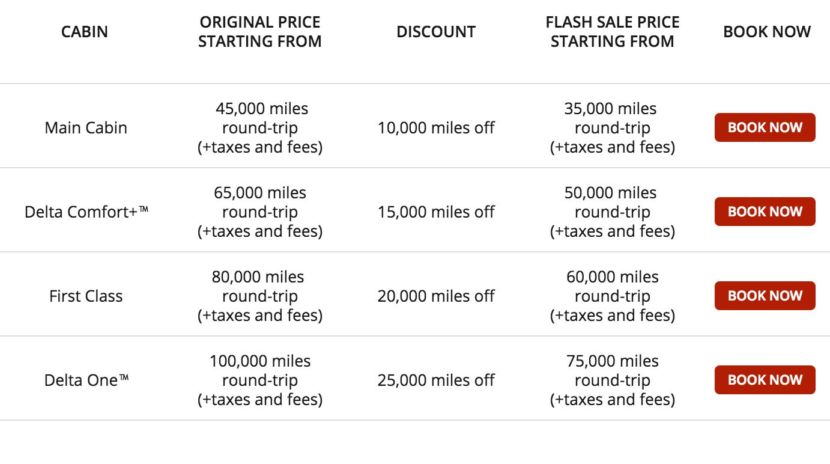Click the BOOK NOW column header text
Screen dimensions: 830x464
pos(766,32)
